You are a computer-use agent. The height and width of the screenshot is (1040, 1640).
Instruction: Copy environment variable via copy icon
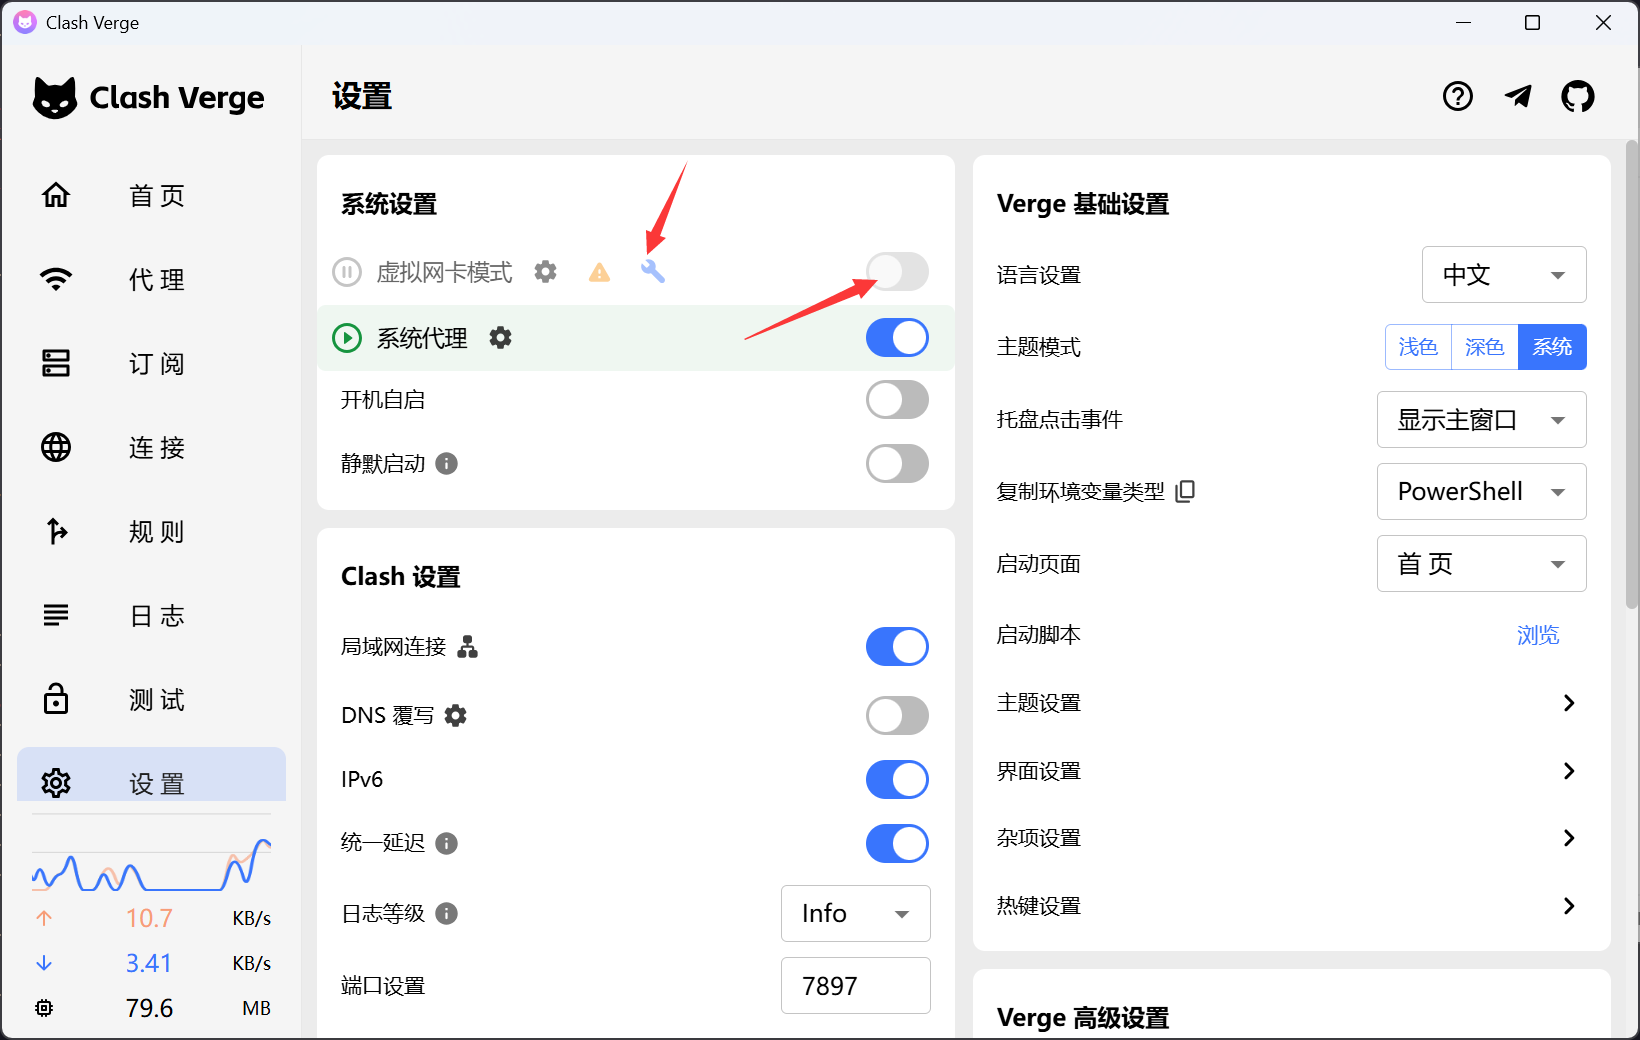[x=1185, y=491]
